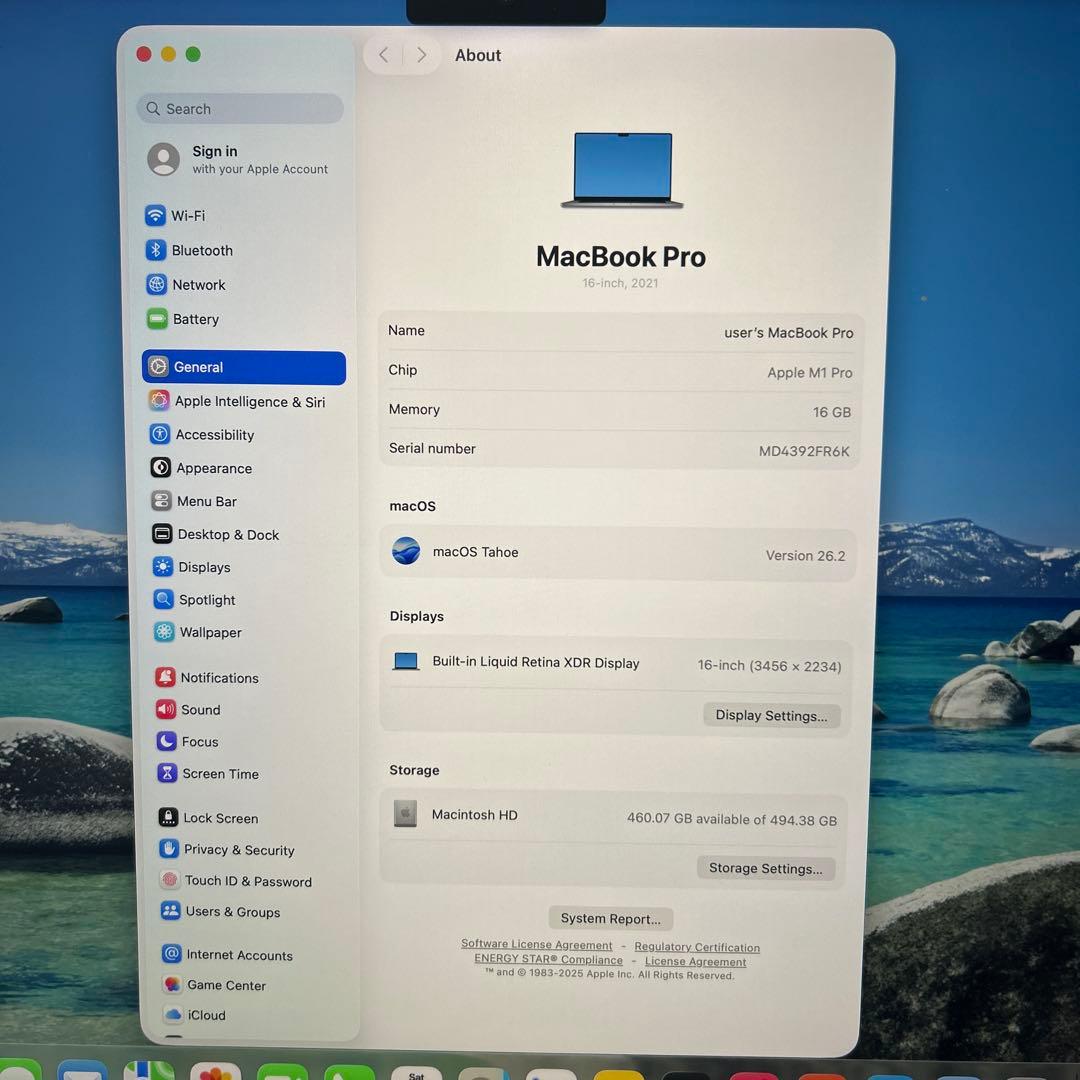Open Bluetooth settings icon

[156, 249]
